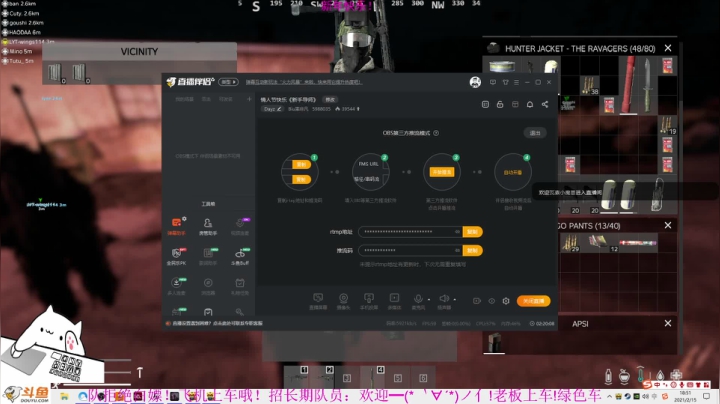Open streaming settings gear icon
Screen dimensions: 720x404
pyautogui.click(x=506, y=301)
